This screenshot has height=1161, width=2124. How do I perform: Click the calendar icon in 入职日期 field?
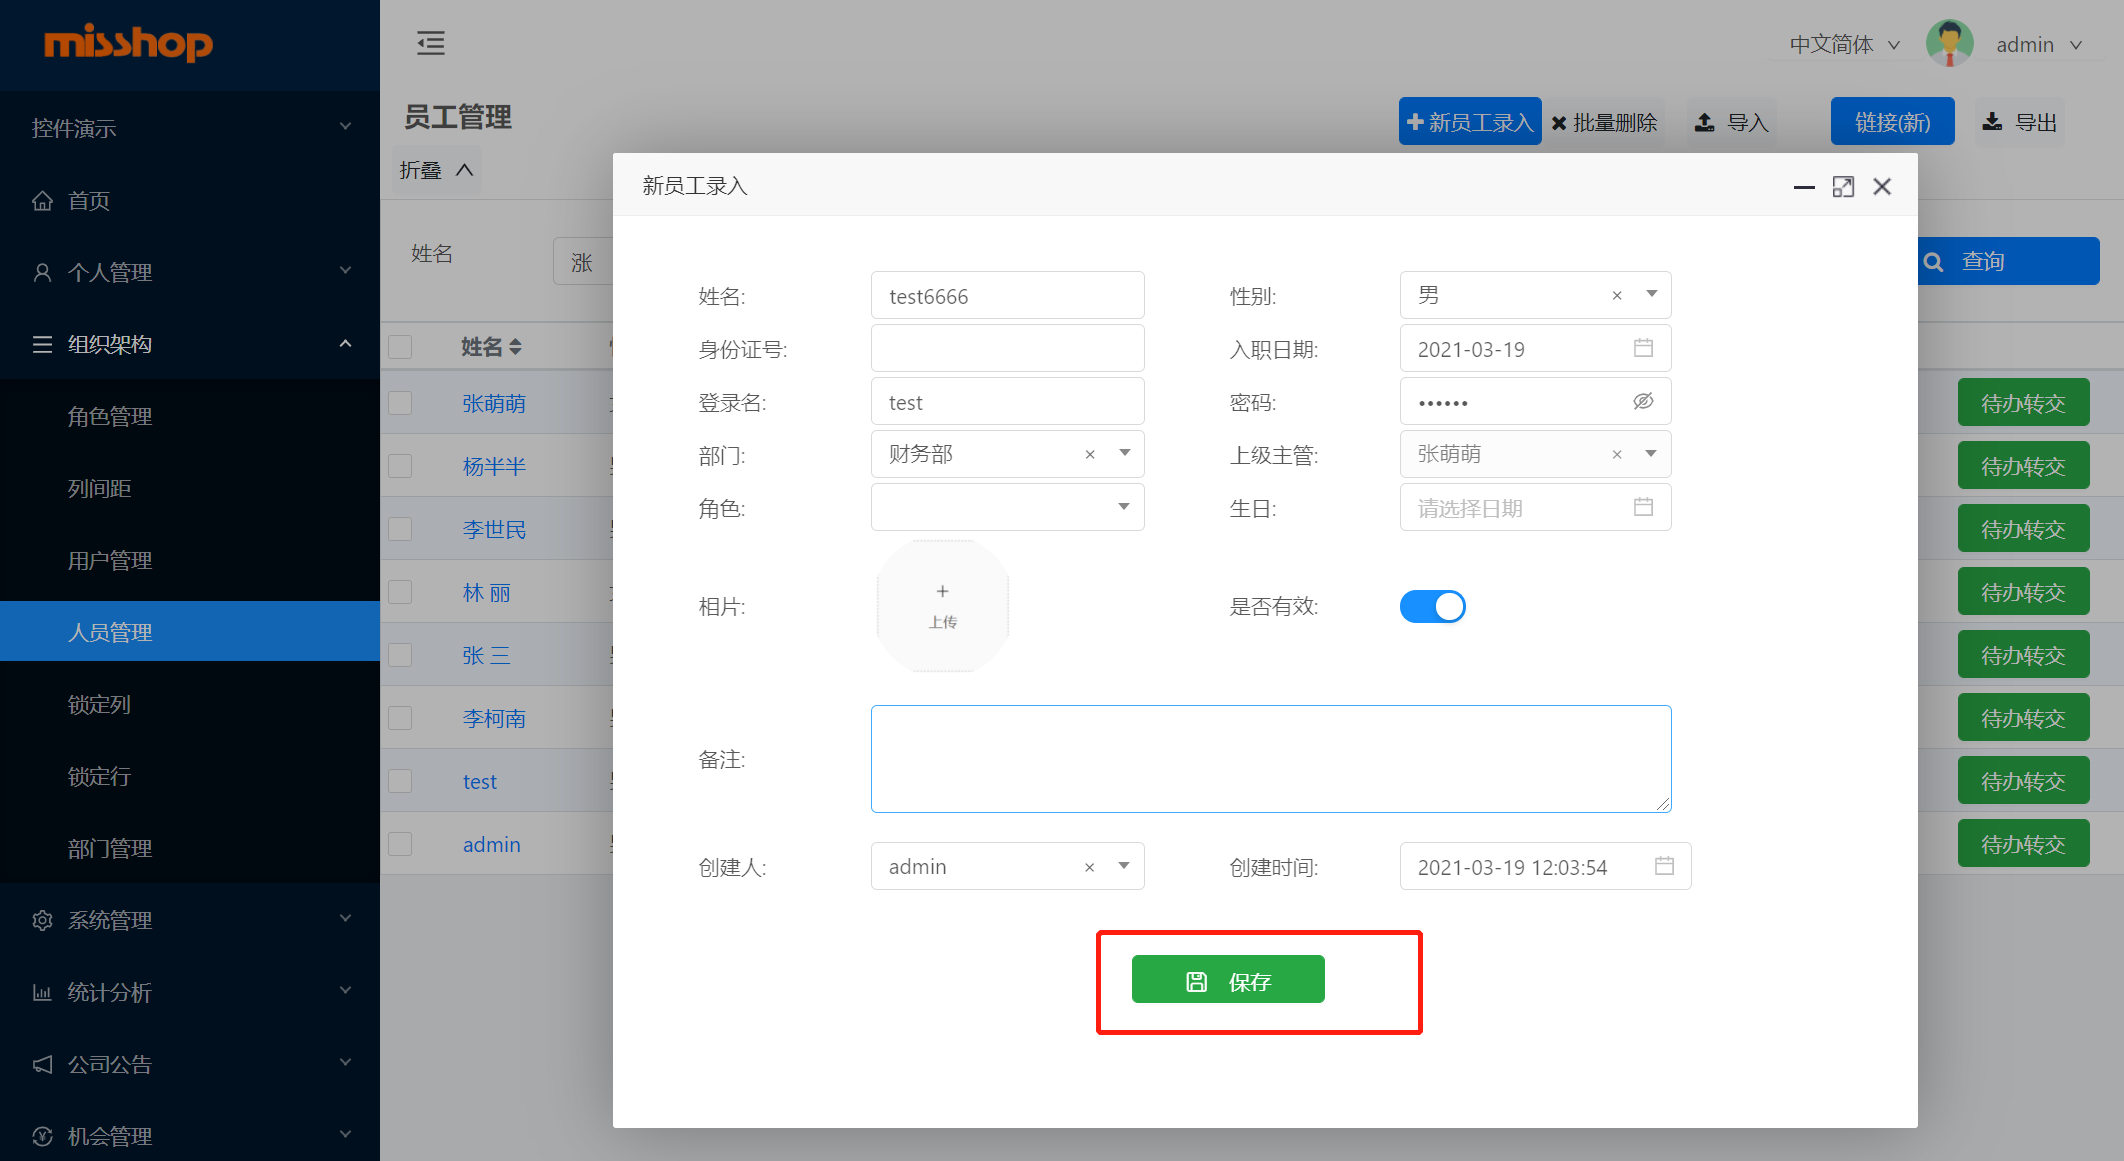[1643, 348]
